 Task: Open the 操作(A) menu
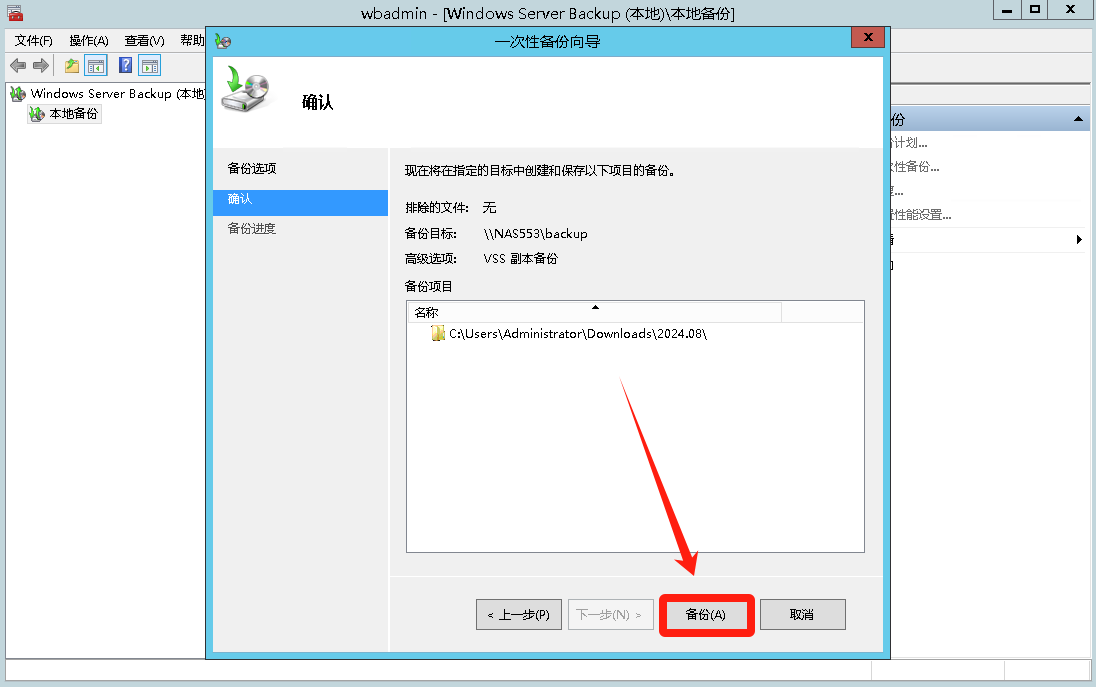89,41
